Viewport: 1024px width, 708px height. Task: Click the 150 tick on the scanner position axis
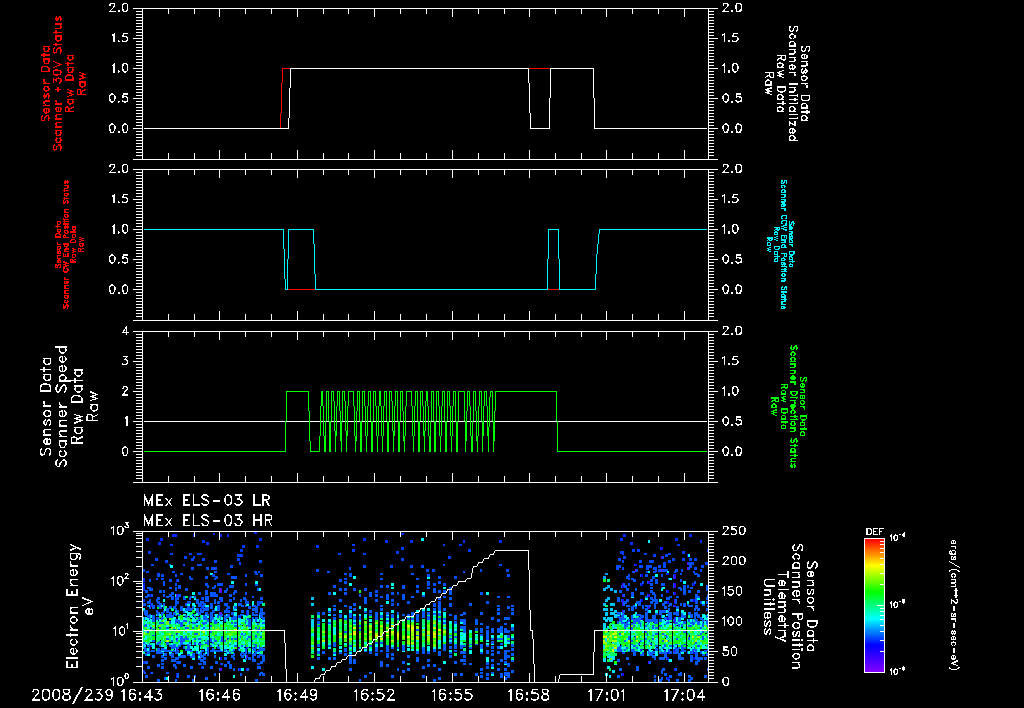[733, 591]
